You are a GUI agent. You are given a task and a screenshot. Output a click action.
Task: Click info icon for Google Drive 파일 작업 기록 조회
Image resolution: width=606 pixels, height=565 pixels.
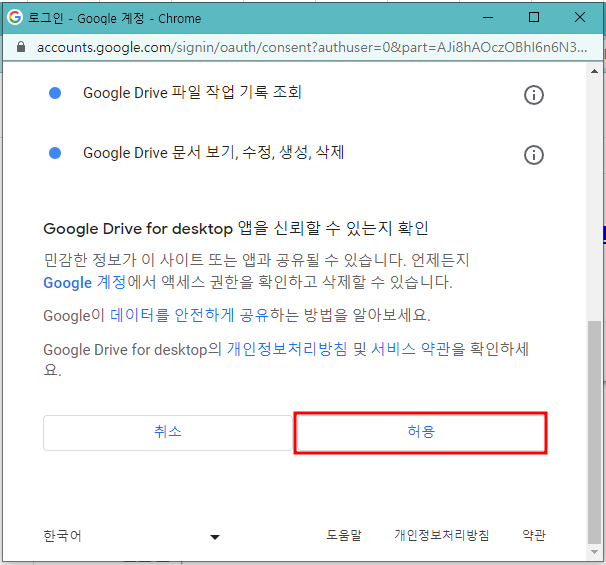[534, 95]
